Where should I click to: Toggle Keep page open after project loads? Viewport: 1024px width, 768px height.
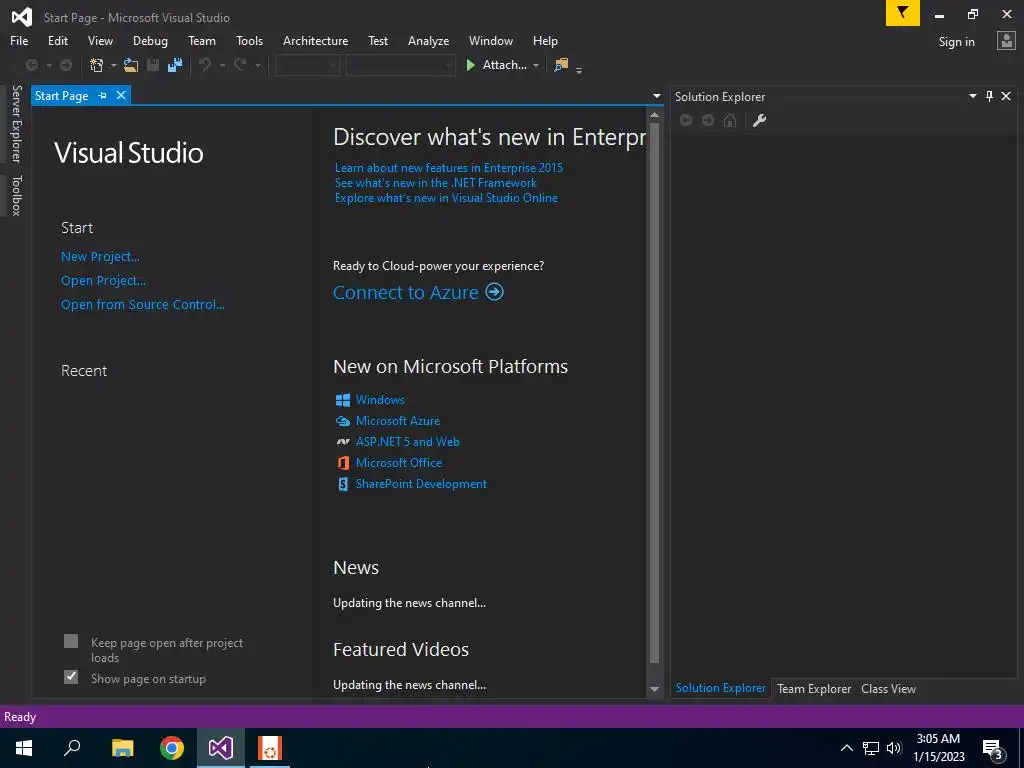pos(71,641)
